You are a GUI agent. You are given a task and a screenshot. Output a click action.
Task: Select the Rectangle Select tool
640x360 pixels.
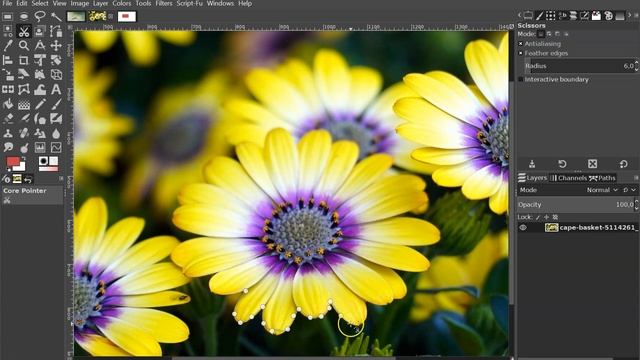(x=8, y=17)
